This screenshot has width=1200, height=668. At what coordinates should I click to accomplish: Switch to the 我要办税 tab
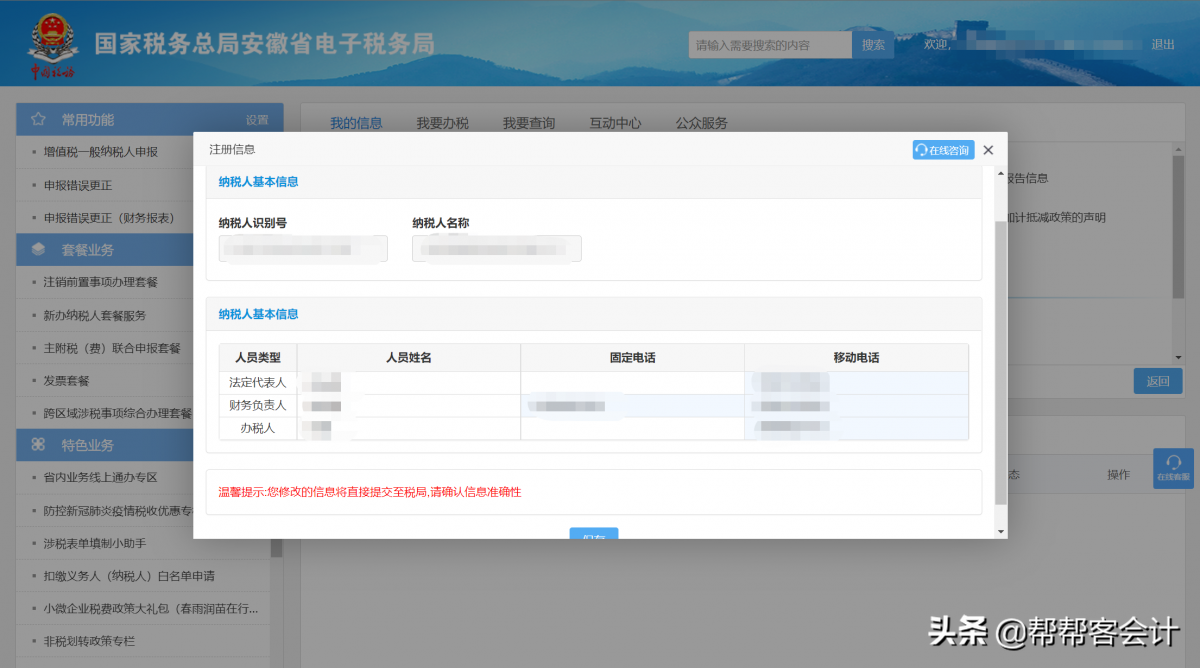pyautogui.click(x=442, y=123)
